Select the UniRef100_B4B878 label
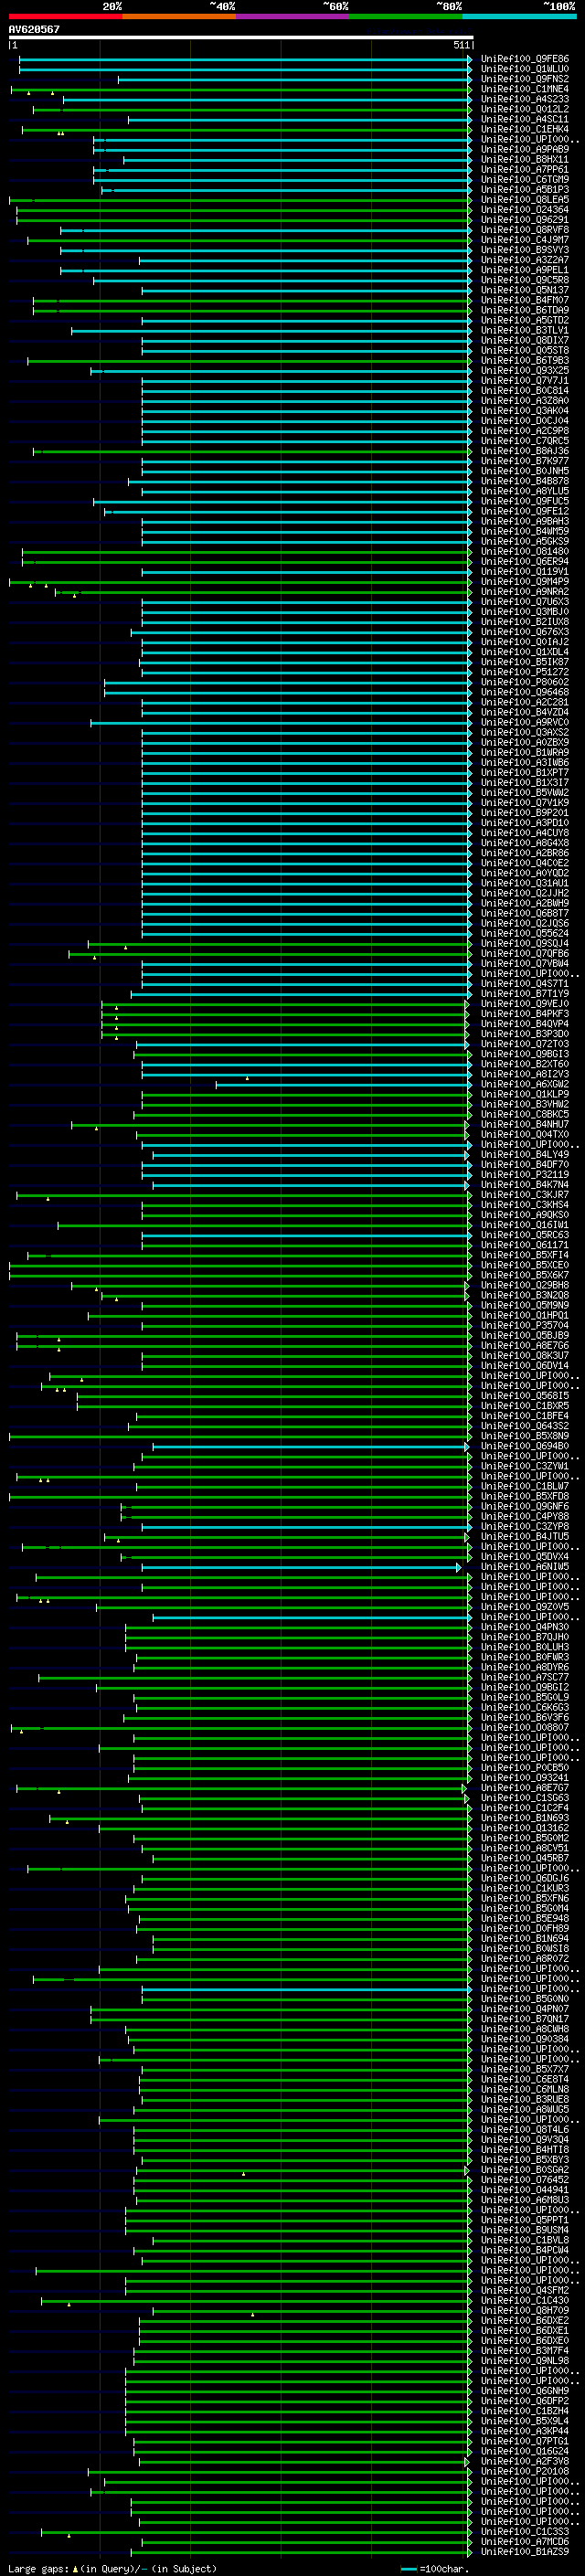Viewport: 585px width, 2576px height. pos(524,481)
